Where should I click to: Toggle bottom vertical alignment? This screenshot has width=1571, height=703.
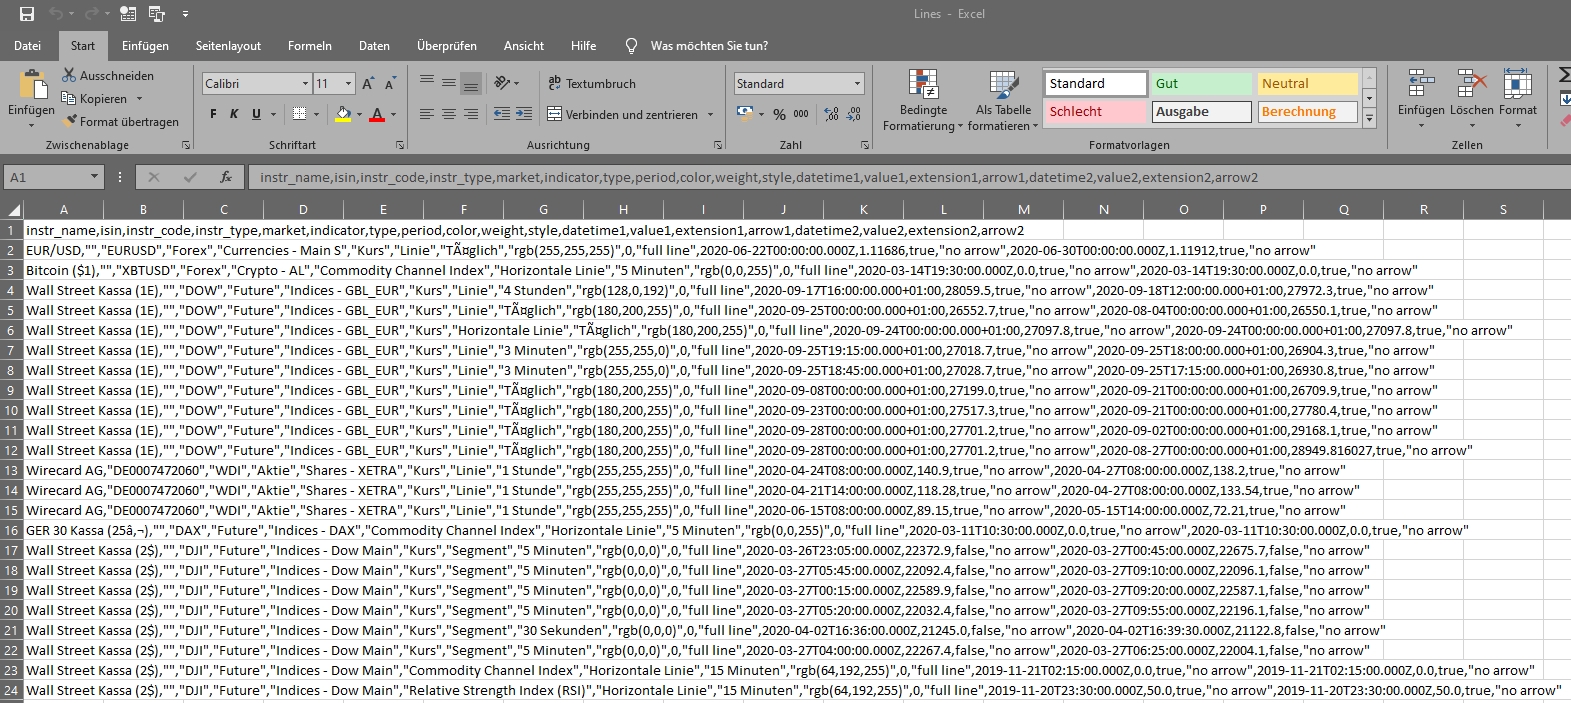(x=471, y=83)
